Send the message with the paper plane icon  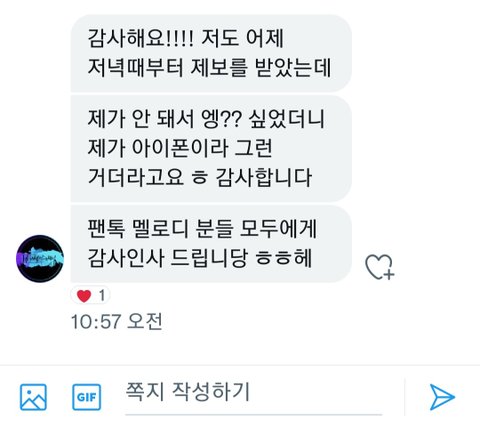442,397
